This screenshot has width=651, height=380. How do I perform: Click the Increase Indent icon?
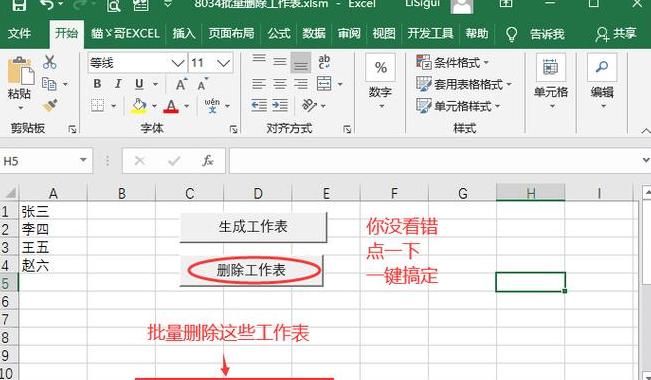pyautogui.click(x=280, y=105)
